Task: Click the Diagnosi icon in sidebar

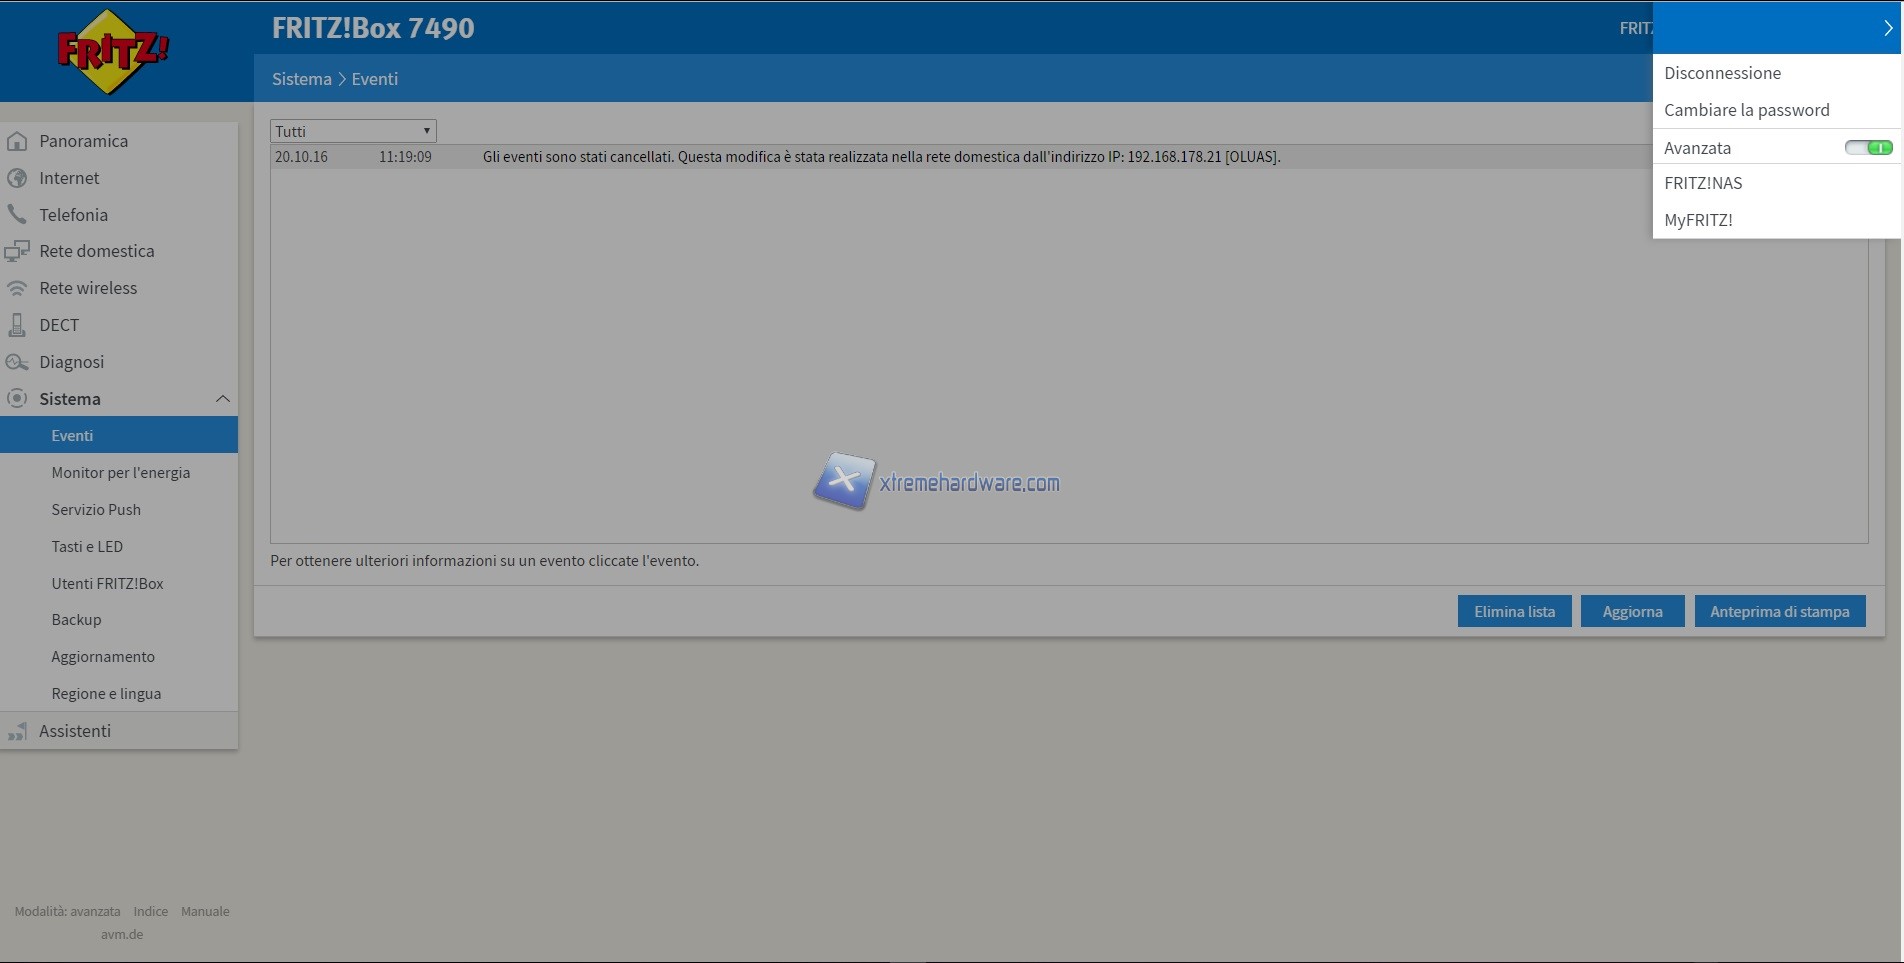Action: click(x=17, y=362)
